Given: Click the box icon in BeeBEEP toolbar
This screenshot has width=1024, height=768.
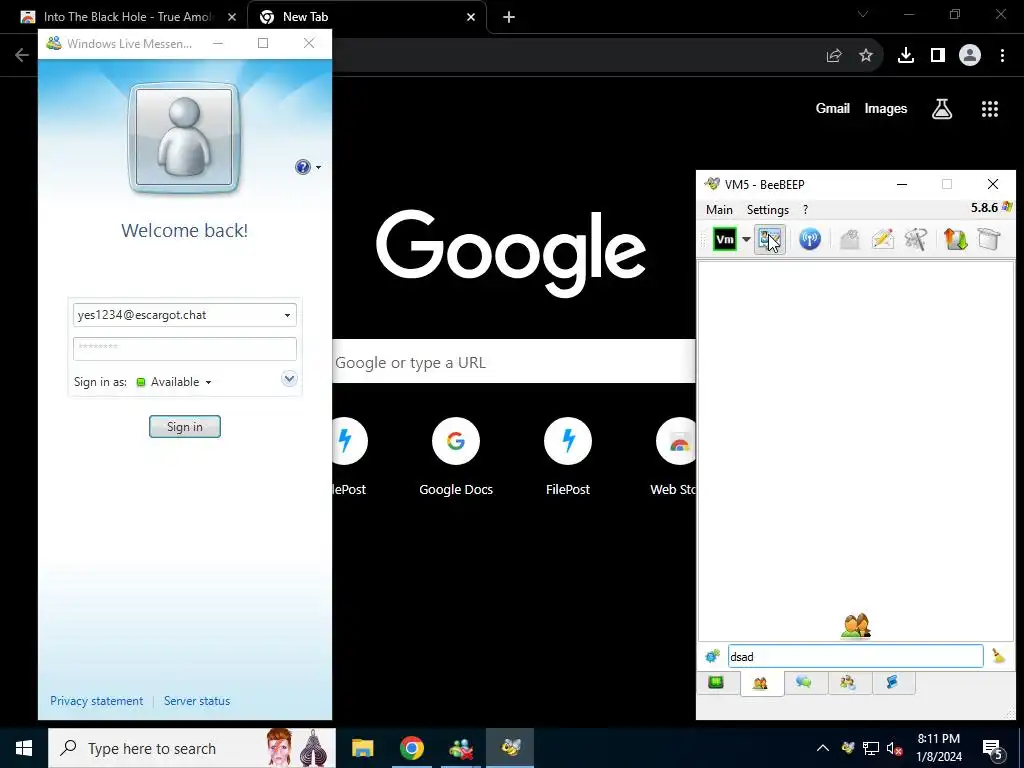Looking at the screenshot, I should tap(989, 239).
